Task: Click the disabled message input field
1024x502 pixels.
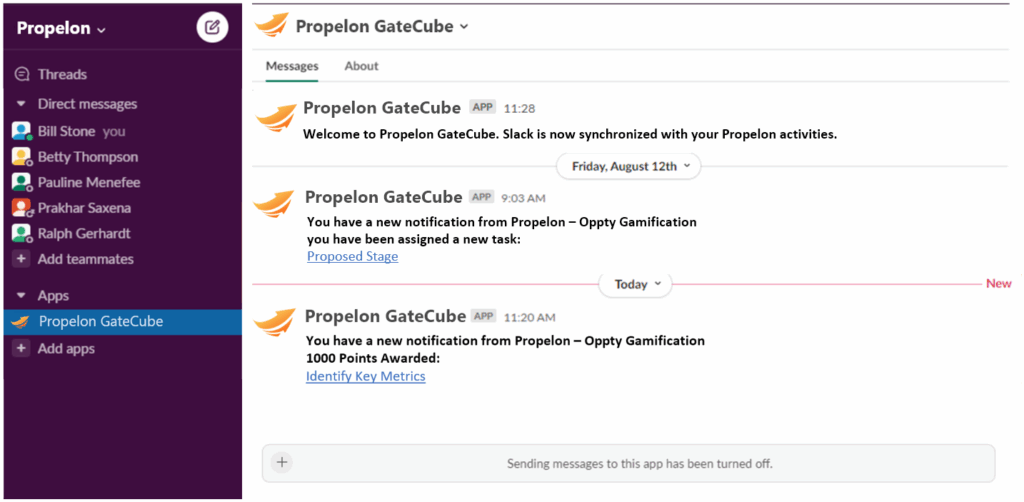Action: (x=628, y=463)
